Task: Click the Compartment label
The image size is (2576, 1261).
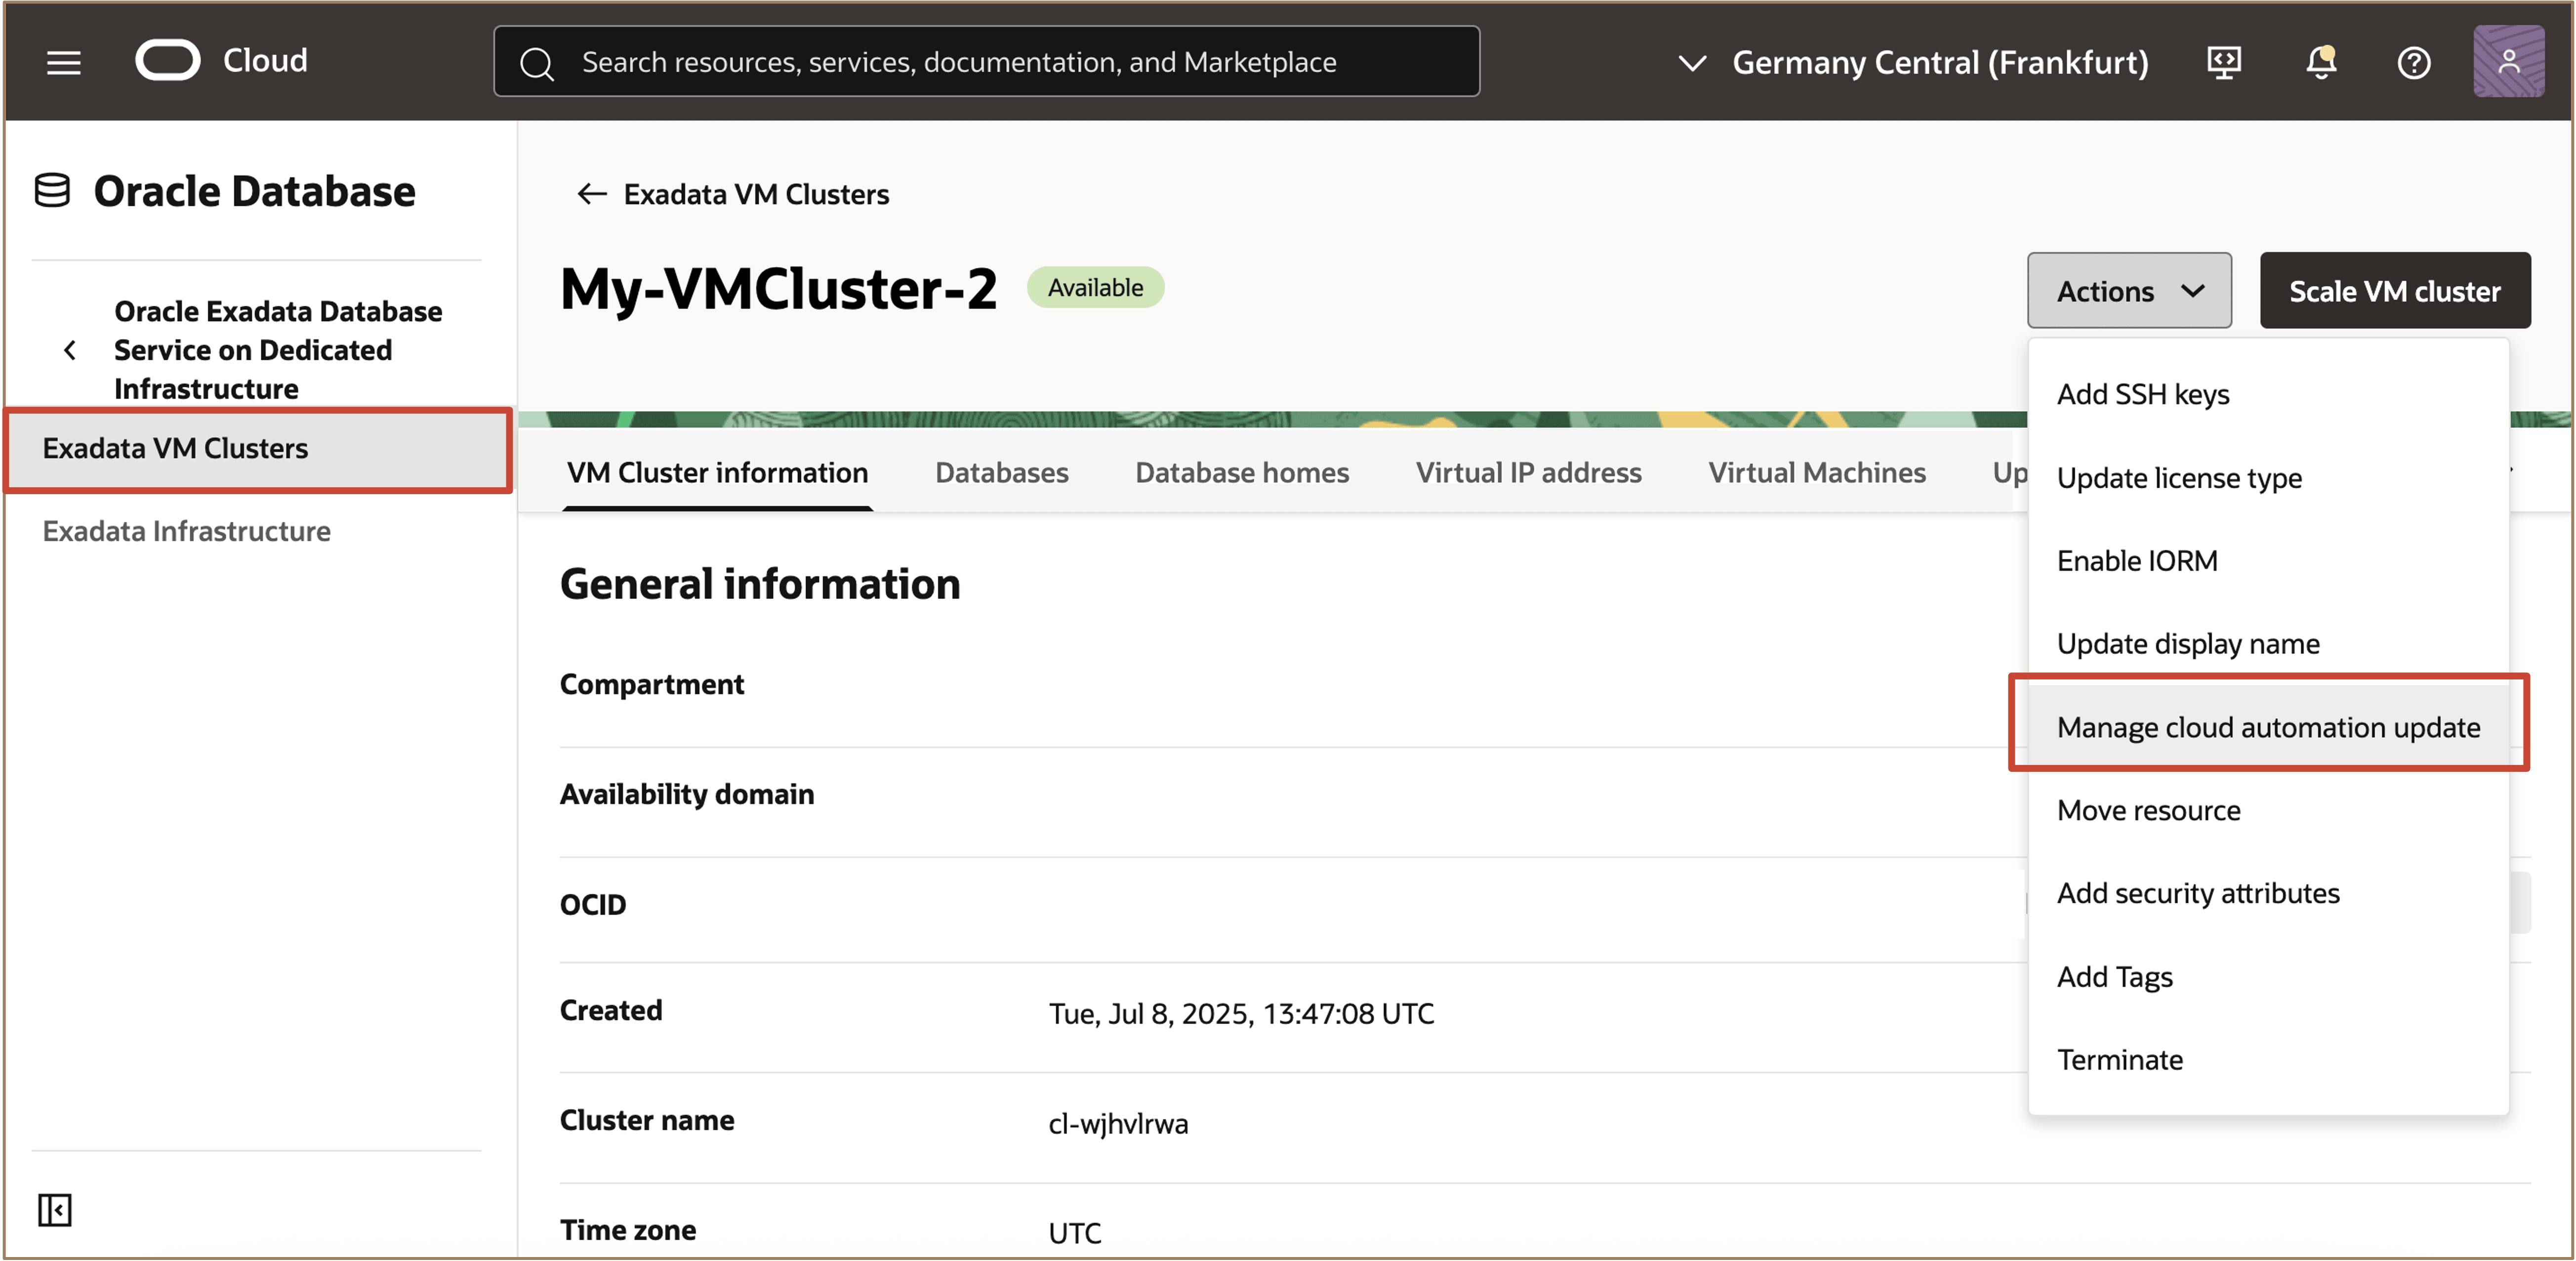Action: (x=652, y=684)
